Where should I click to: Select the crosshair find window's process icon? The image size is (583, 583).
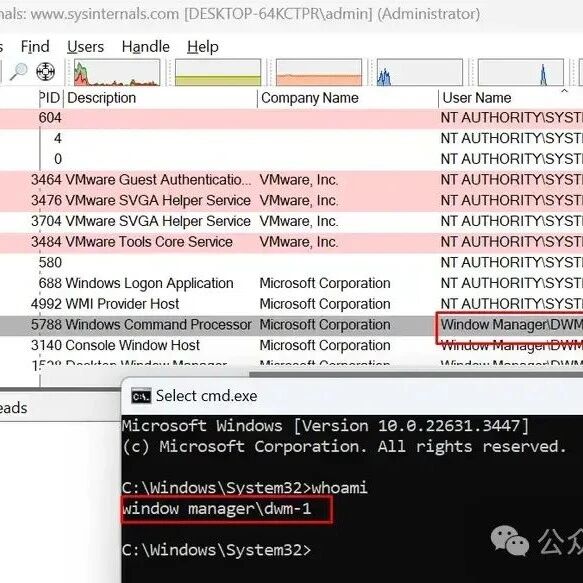[45, 71]
